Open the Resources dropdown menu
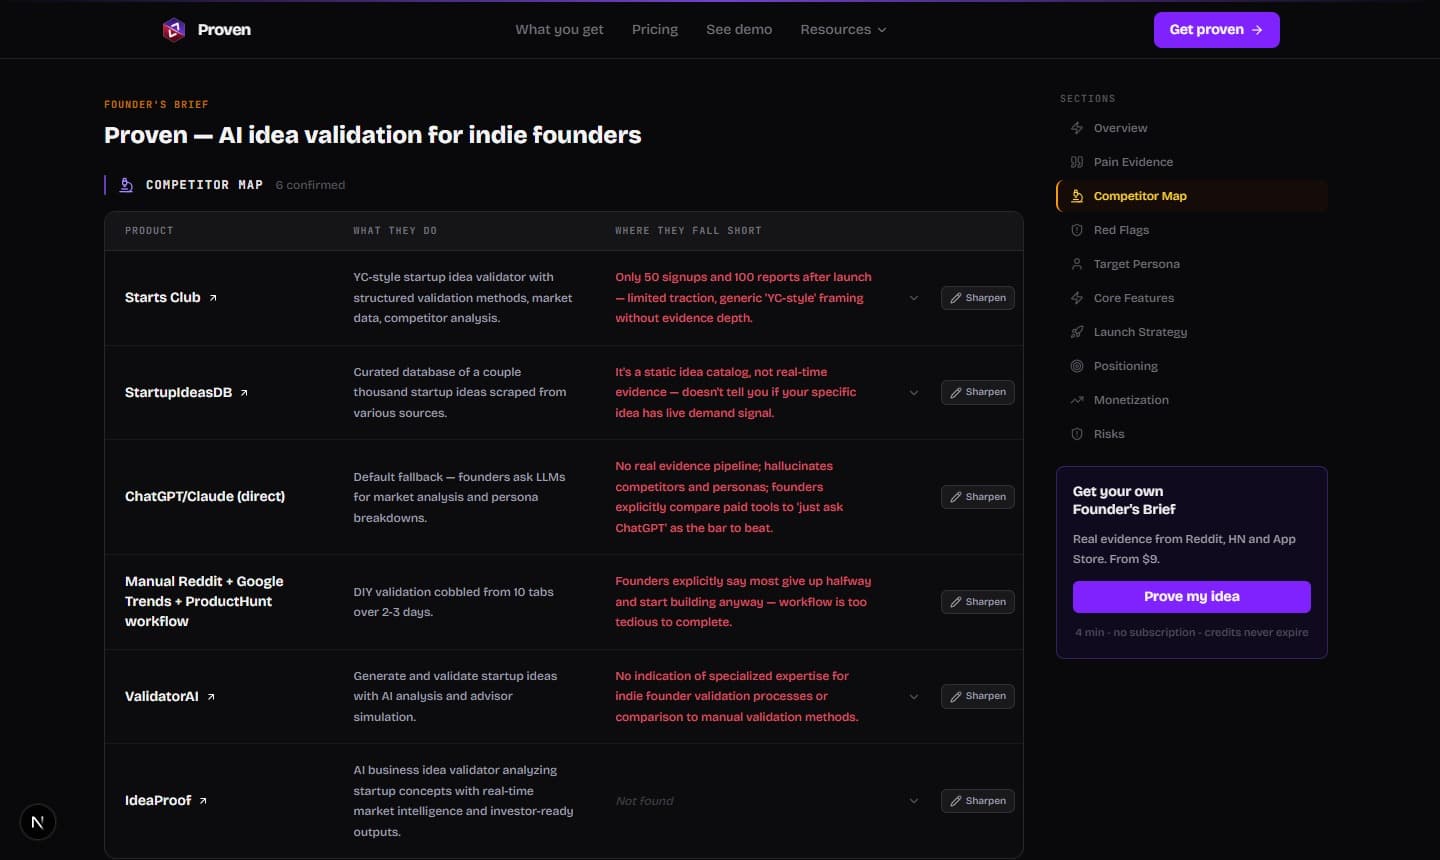Viewport: 1440px width, 860px height. 843,30
